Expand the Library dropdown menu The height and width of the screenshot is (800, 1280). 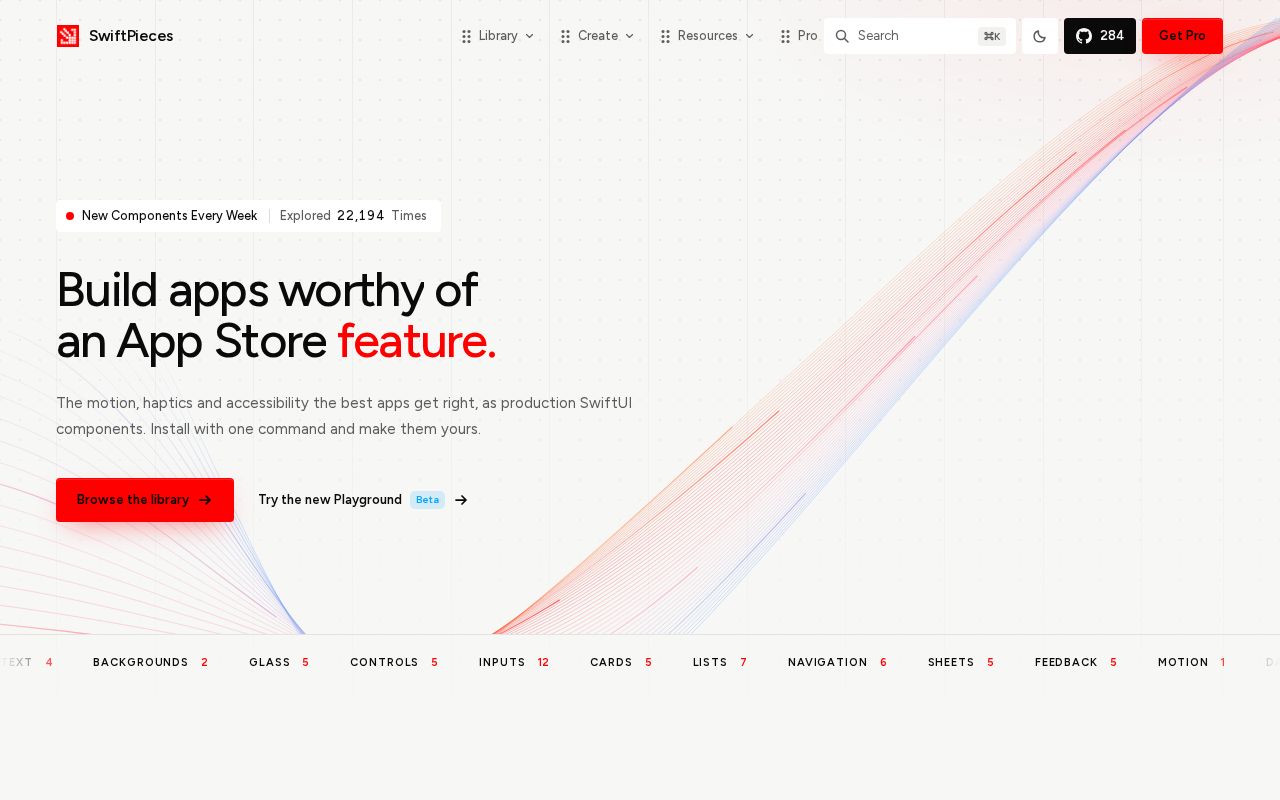pos(498,36)
